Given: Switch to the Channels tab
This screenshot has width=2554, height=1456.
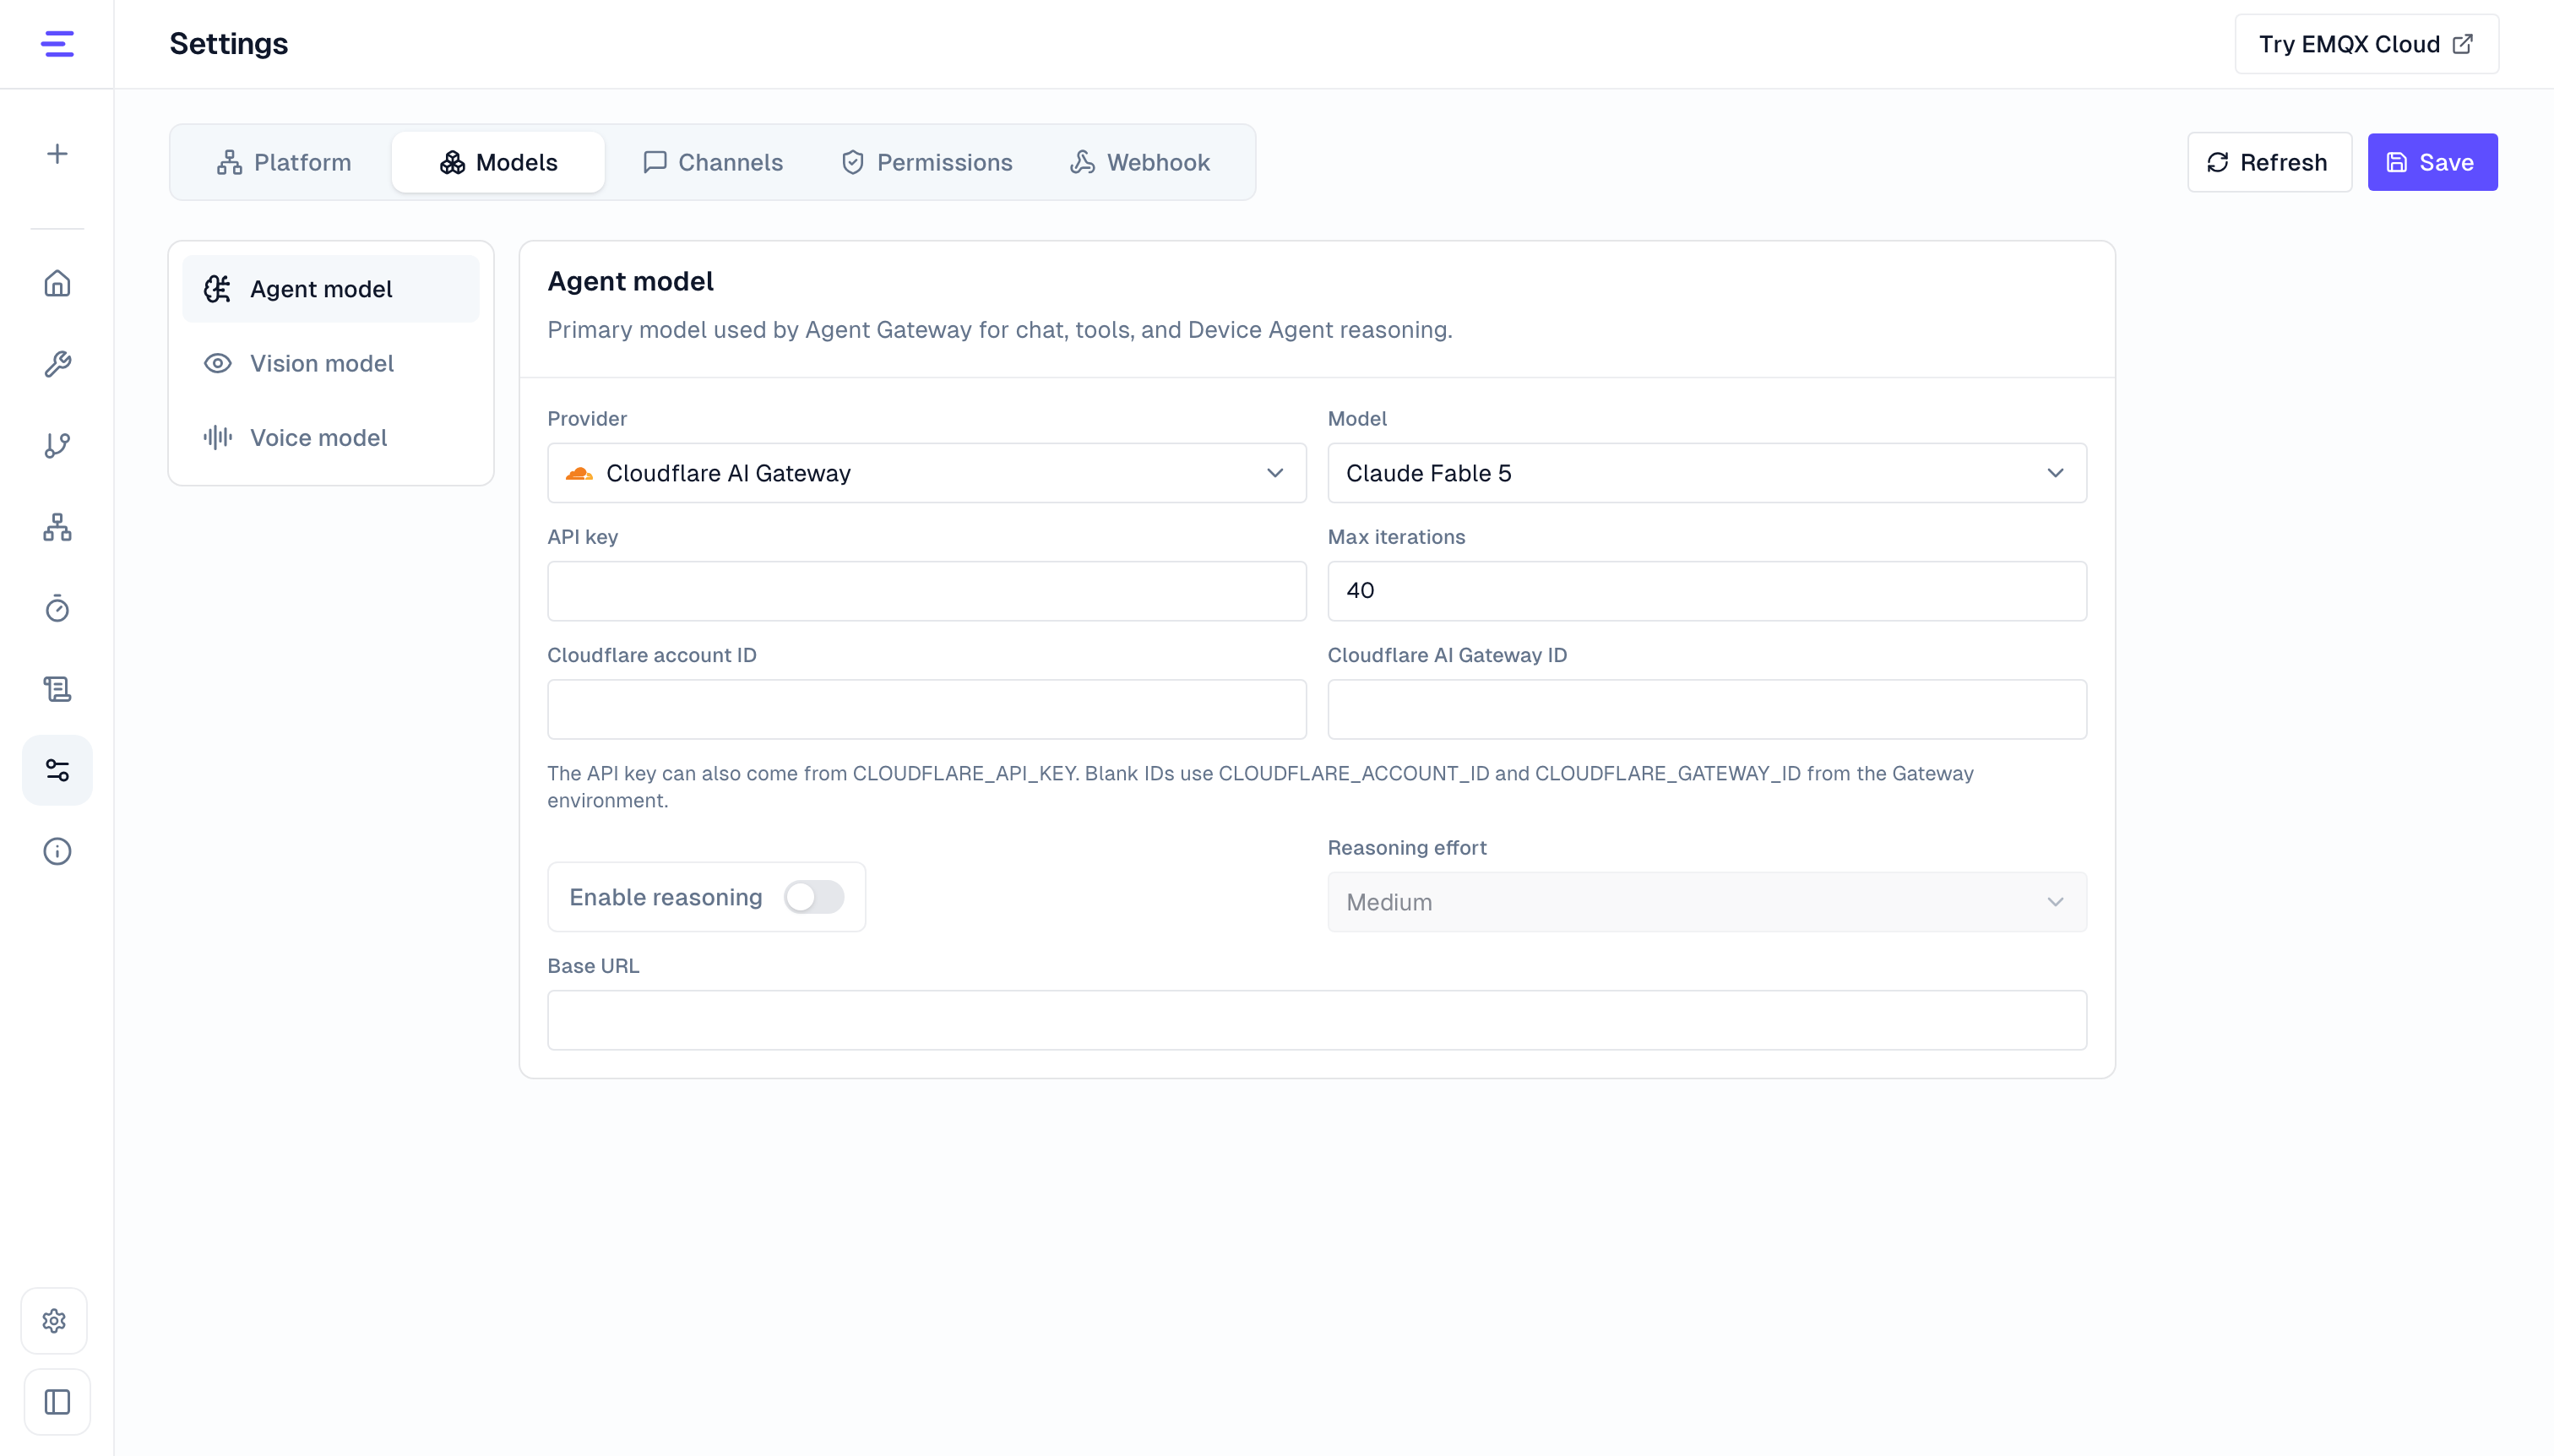Looking at the screenshot, I should click(712, 162).
